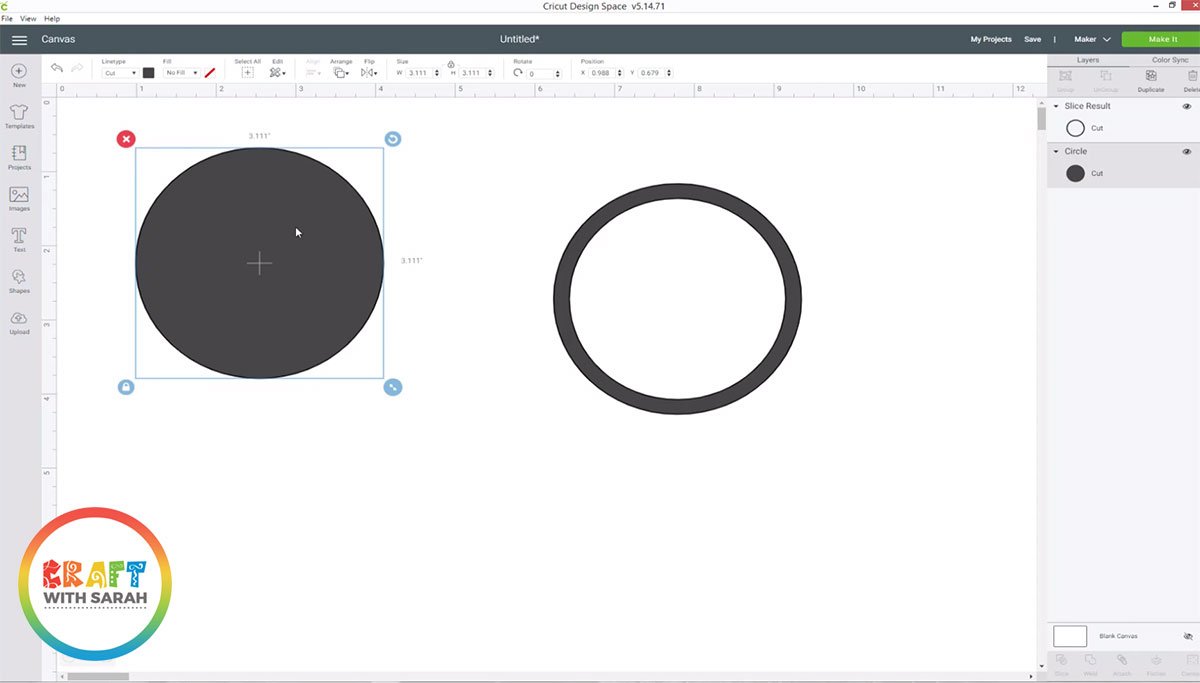Open the Maker machine dropdown

click(1092, 39)
